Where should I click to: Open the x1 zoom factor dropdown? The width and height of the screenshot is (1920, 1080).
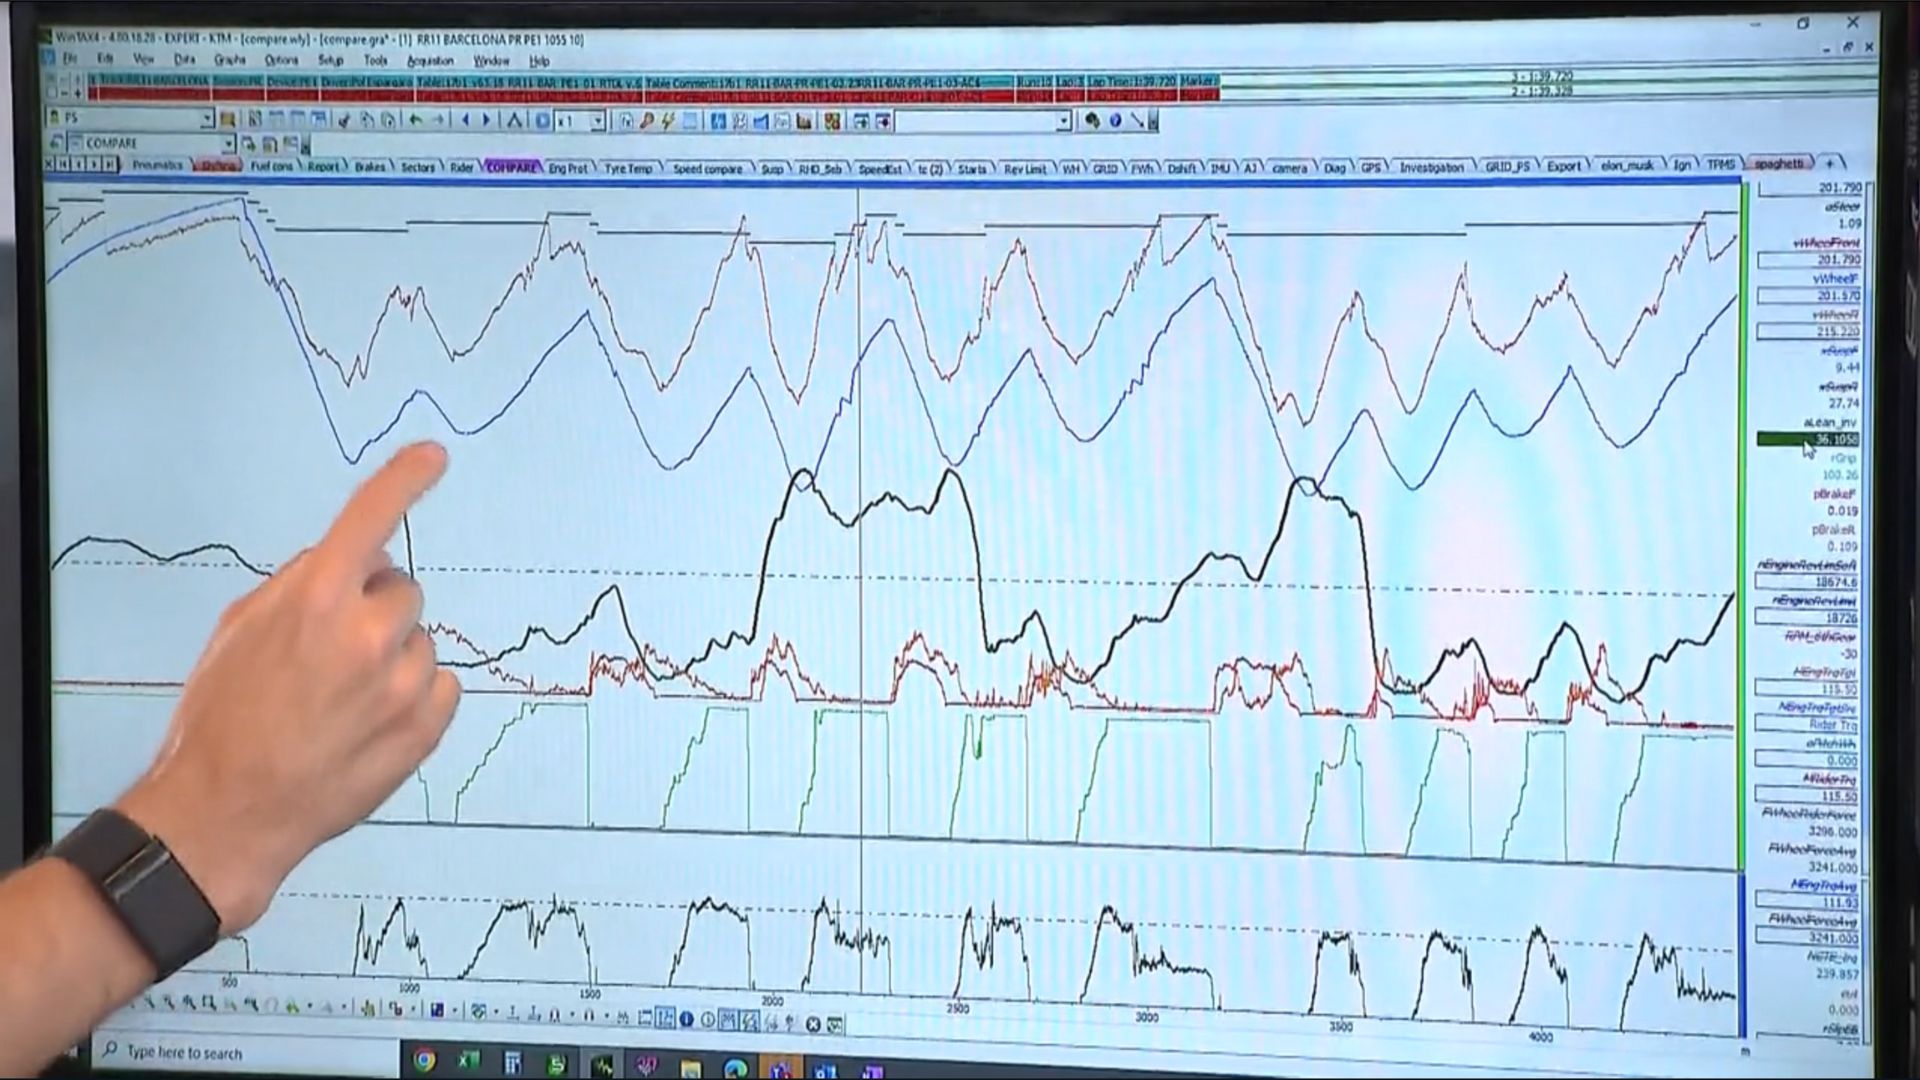(598, 121)
